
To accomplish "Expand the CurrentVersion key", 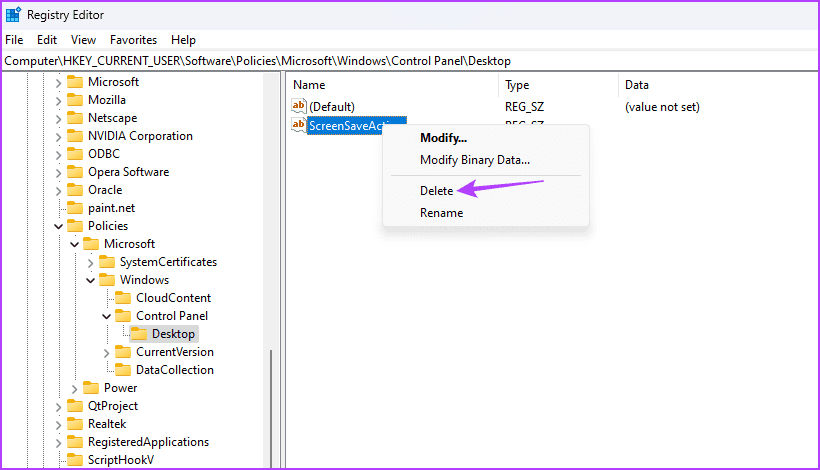I will click(x=107, y=353).
